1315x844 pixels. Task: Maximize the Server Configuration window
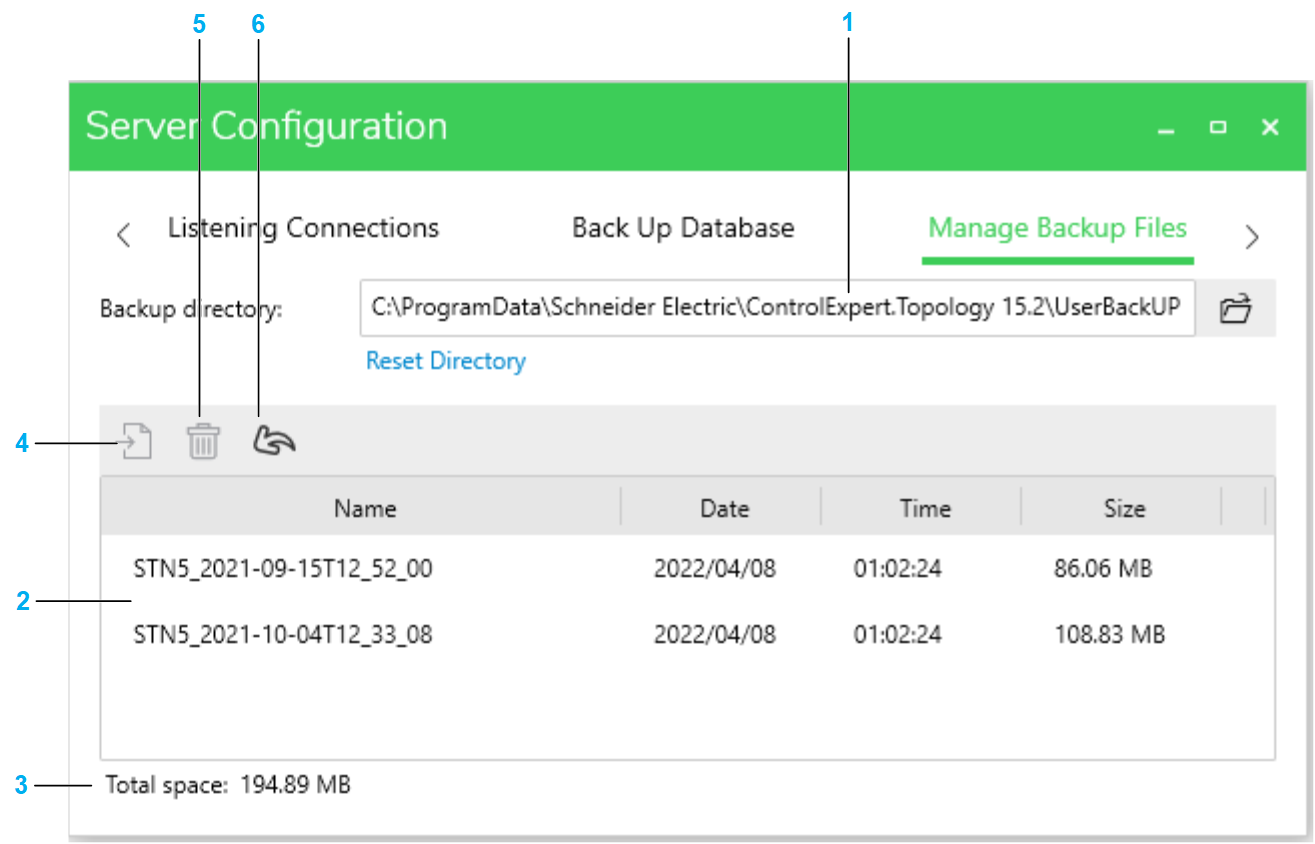[1218, 127]
